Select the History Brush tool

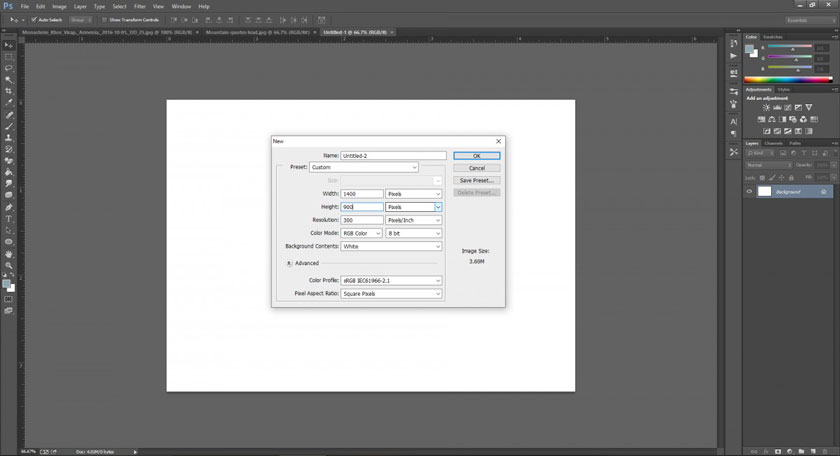click(x=9, y=149)
